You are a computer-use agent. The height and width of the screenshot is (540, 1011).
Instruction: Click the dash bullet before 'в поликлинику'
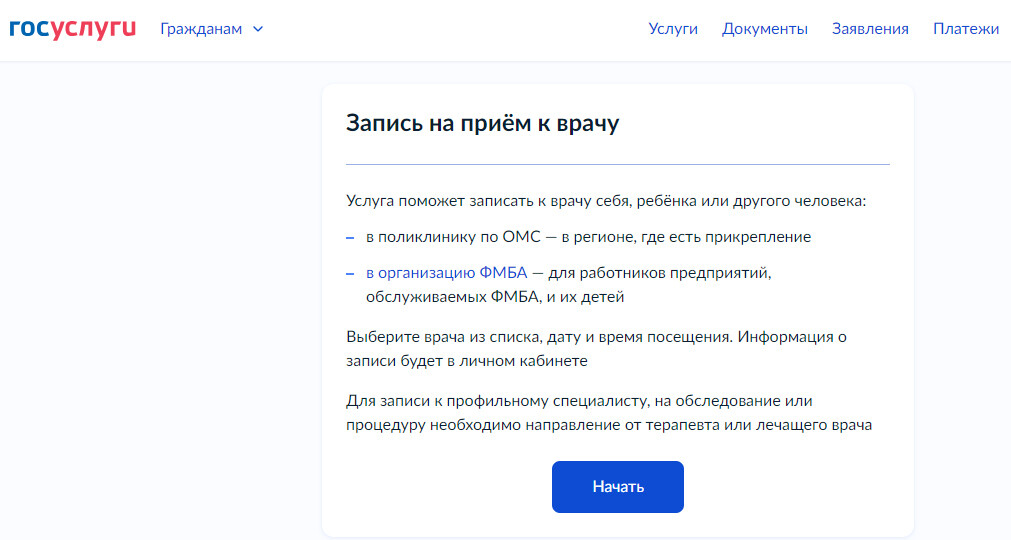point(350,238)
